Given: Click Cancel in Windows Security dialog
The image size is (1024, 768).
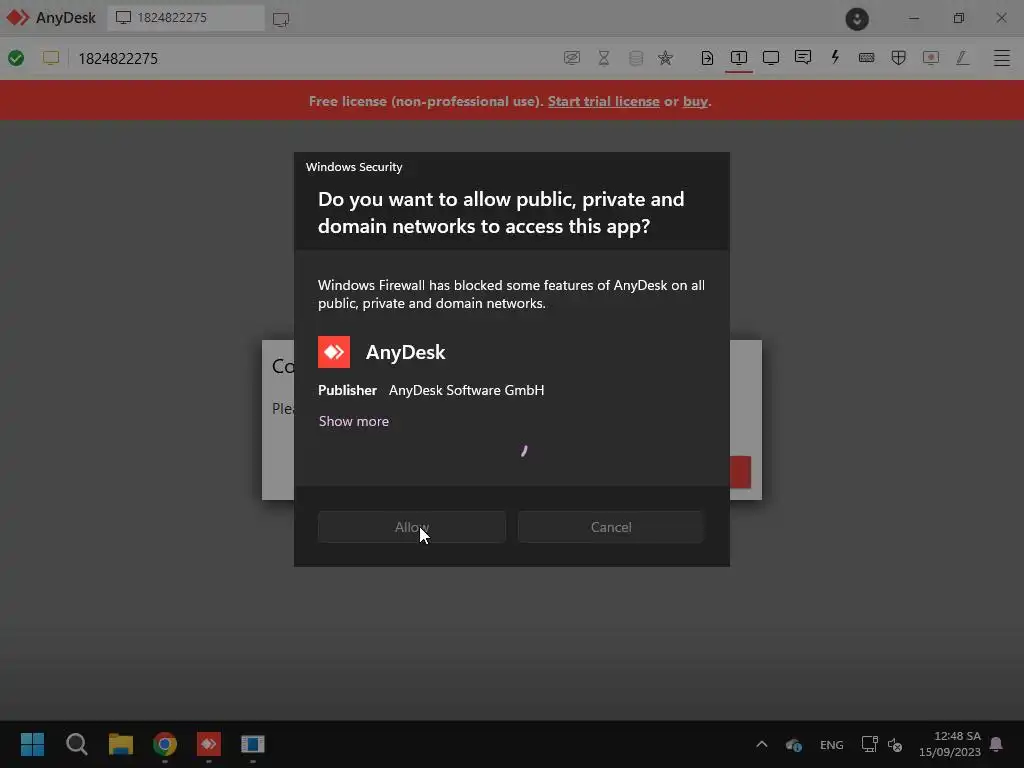Looking at the screenshot, I should pos(611,527).
